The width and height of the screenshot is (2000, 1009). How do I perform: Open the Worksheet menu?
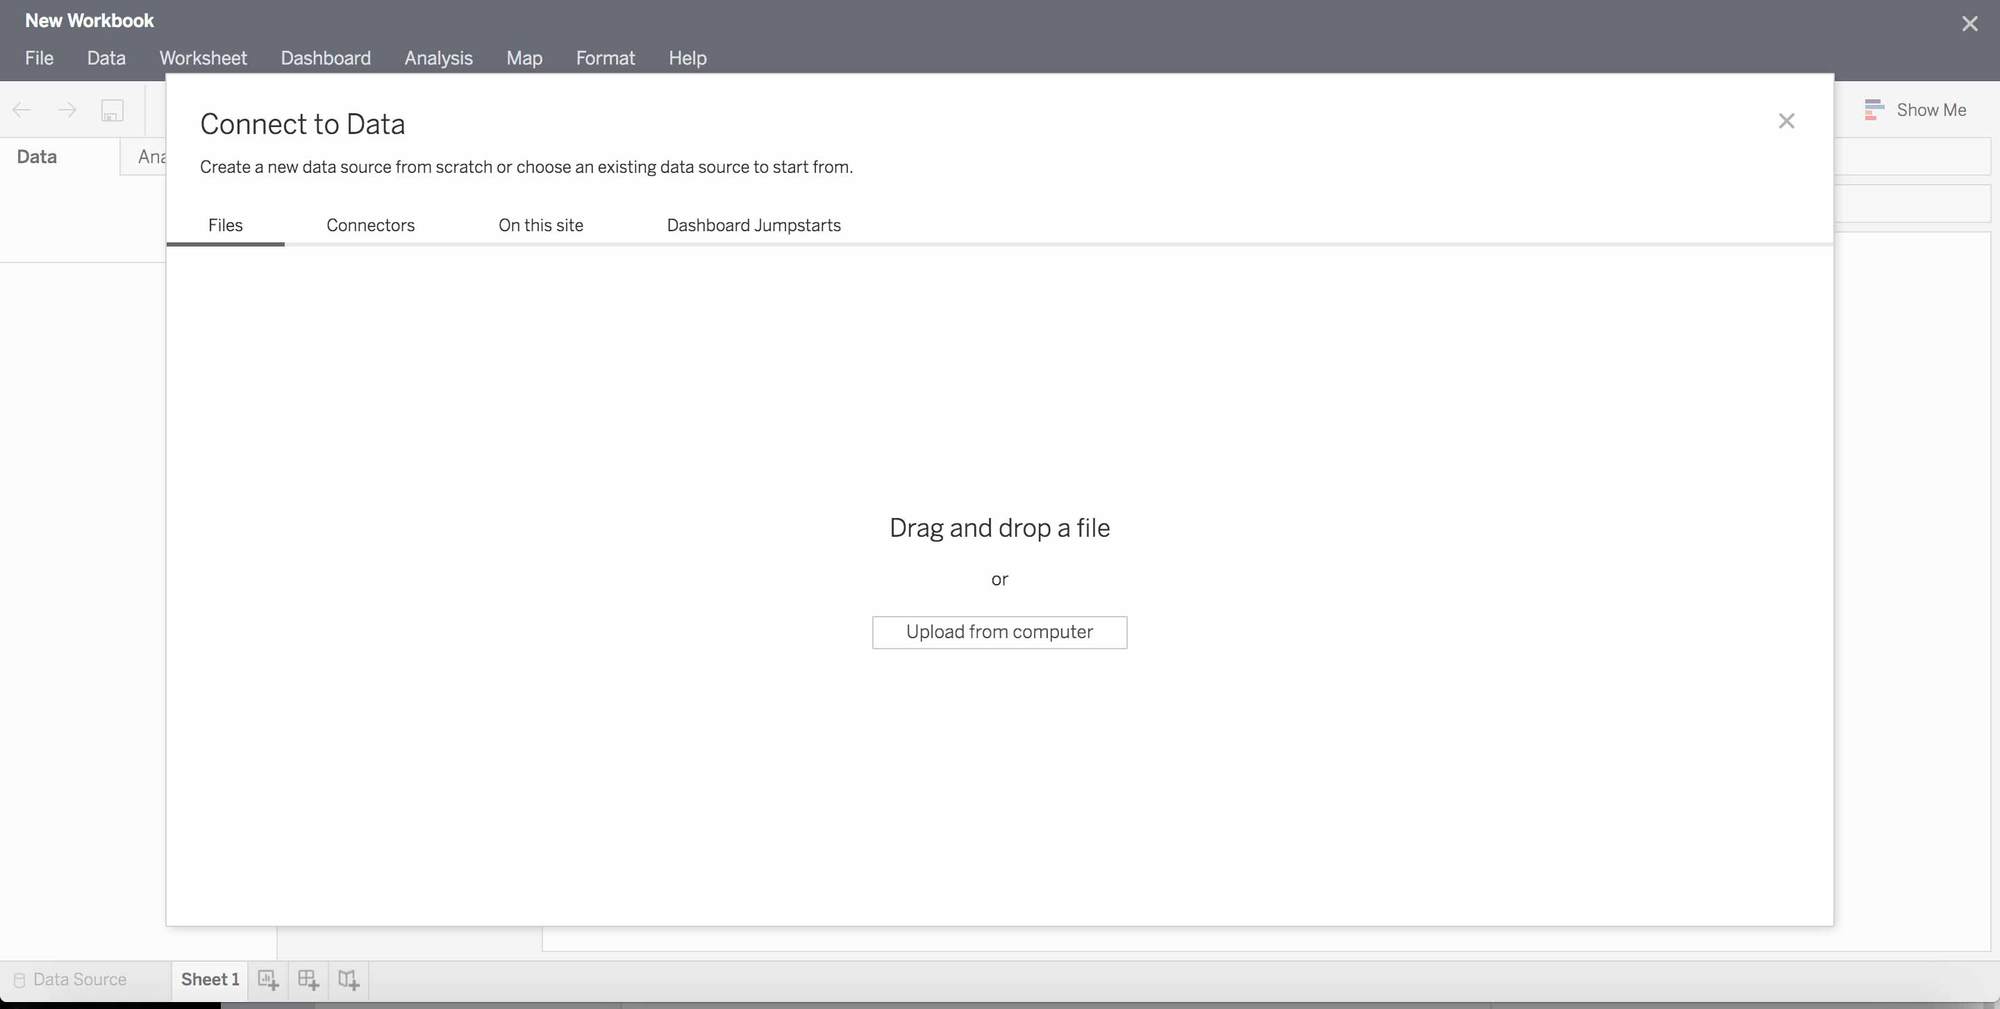[x=203, y=58]
